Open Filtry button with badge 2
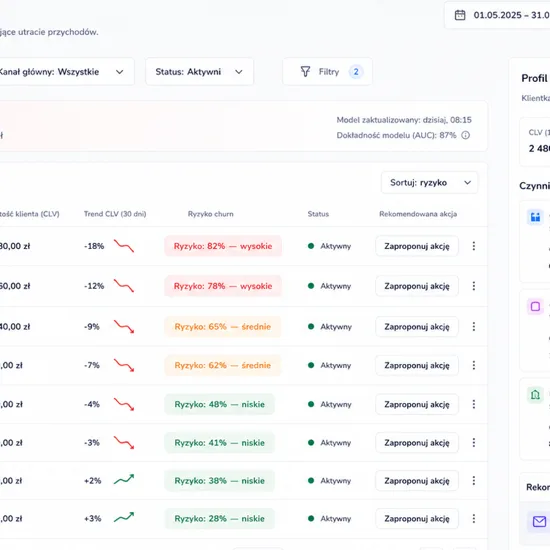Viewport: 550px width, 550px height. tap(327, 72)
